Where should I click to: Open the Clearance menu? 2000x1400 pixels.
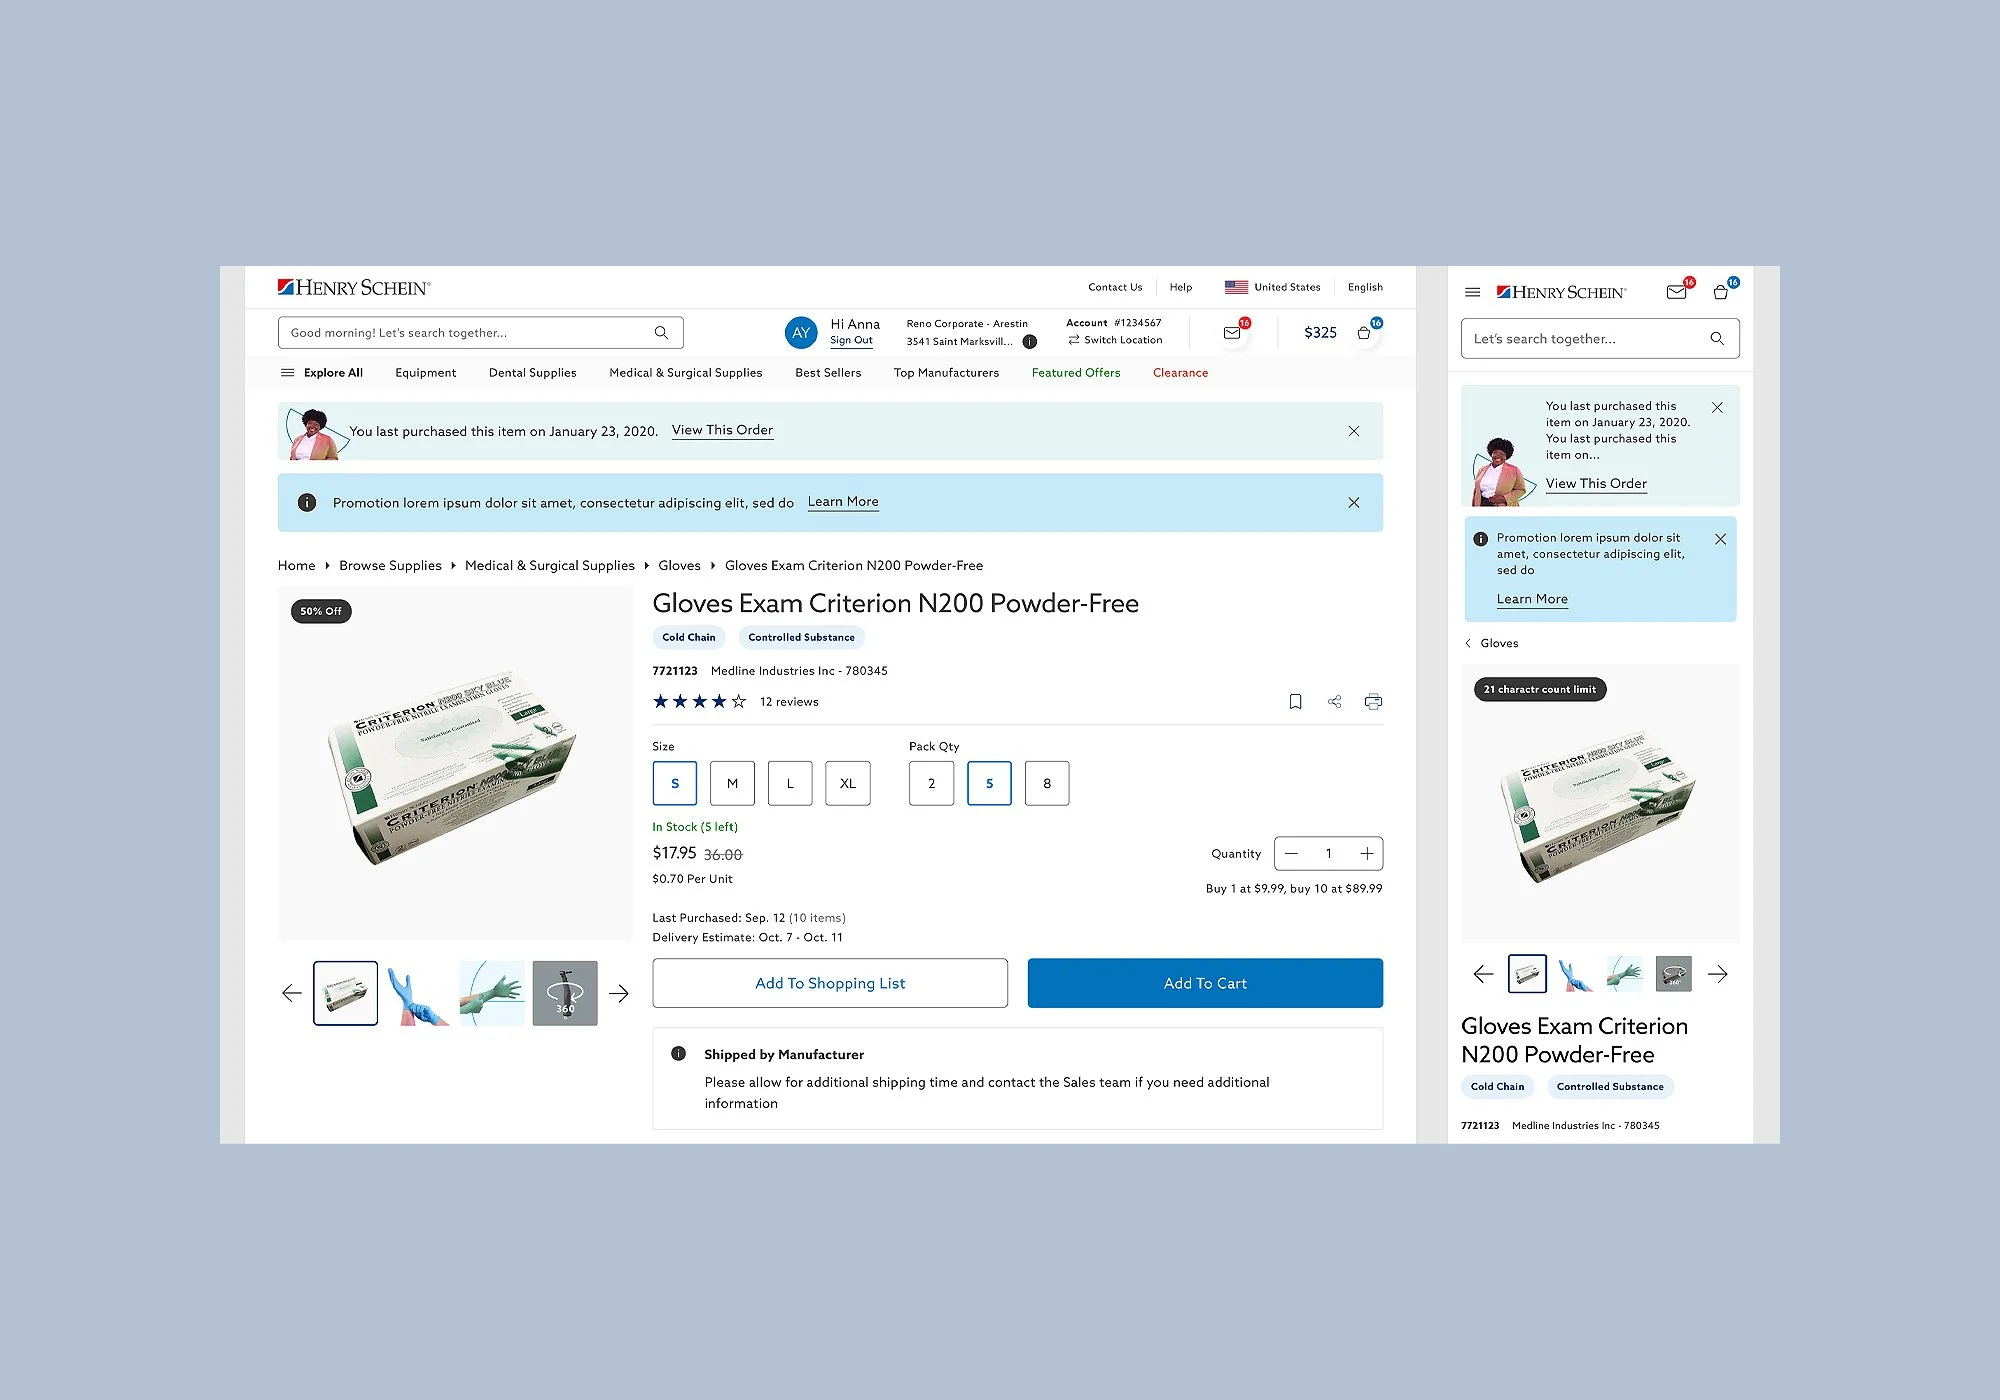1181,373
